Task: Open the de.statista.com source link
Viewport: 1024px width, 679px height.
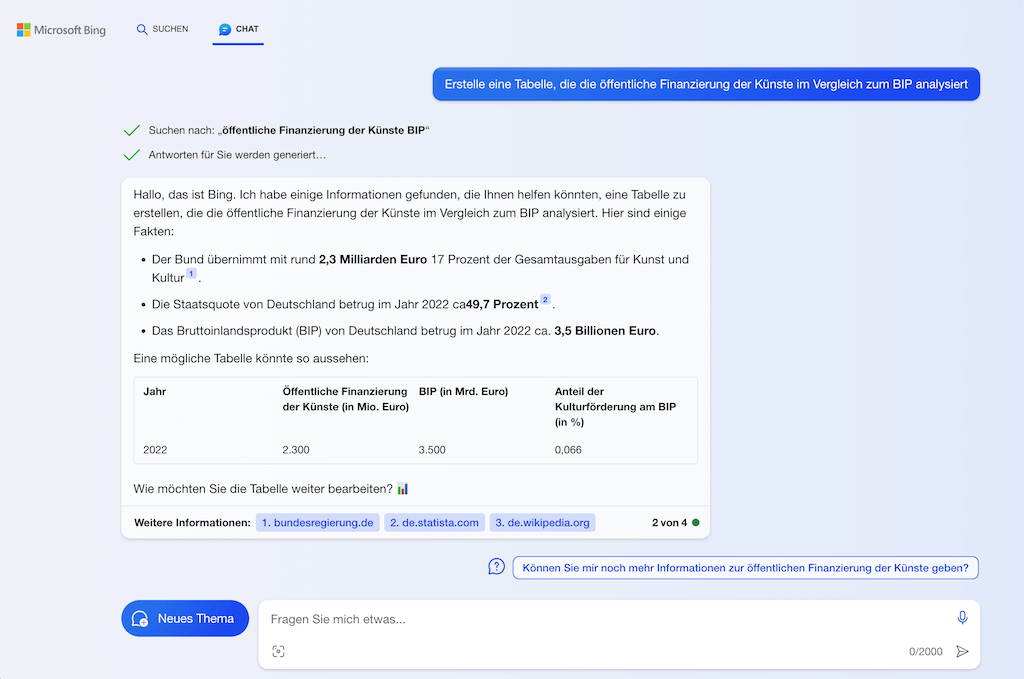Action: click(434, 522)
